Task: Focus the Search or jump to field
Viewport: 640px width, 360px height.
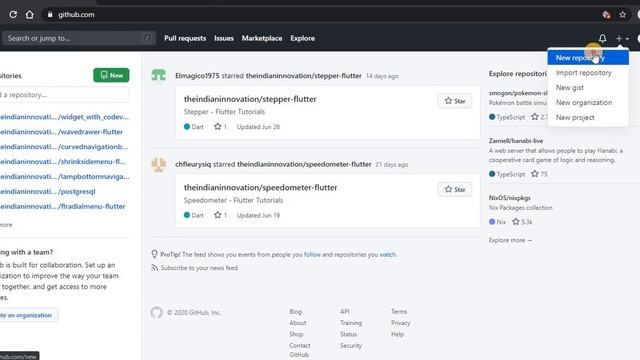Action: pos(78,38)
